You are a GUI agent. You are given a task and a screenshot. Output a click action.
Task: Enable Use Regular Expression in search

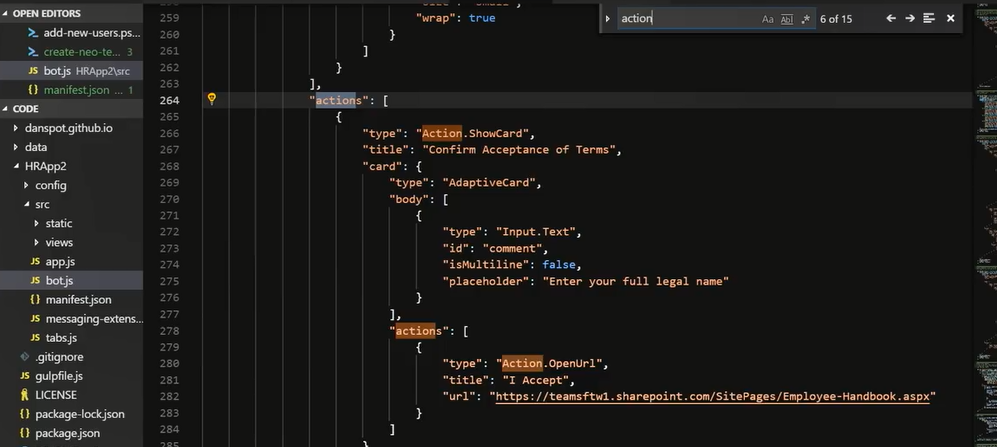point(805,19)
